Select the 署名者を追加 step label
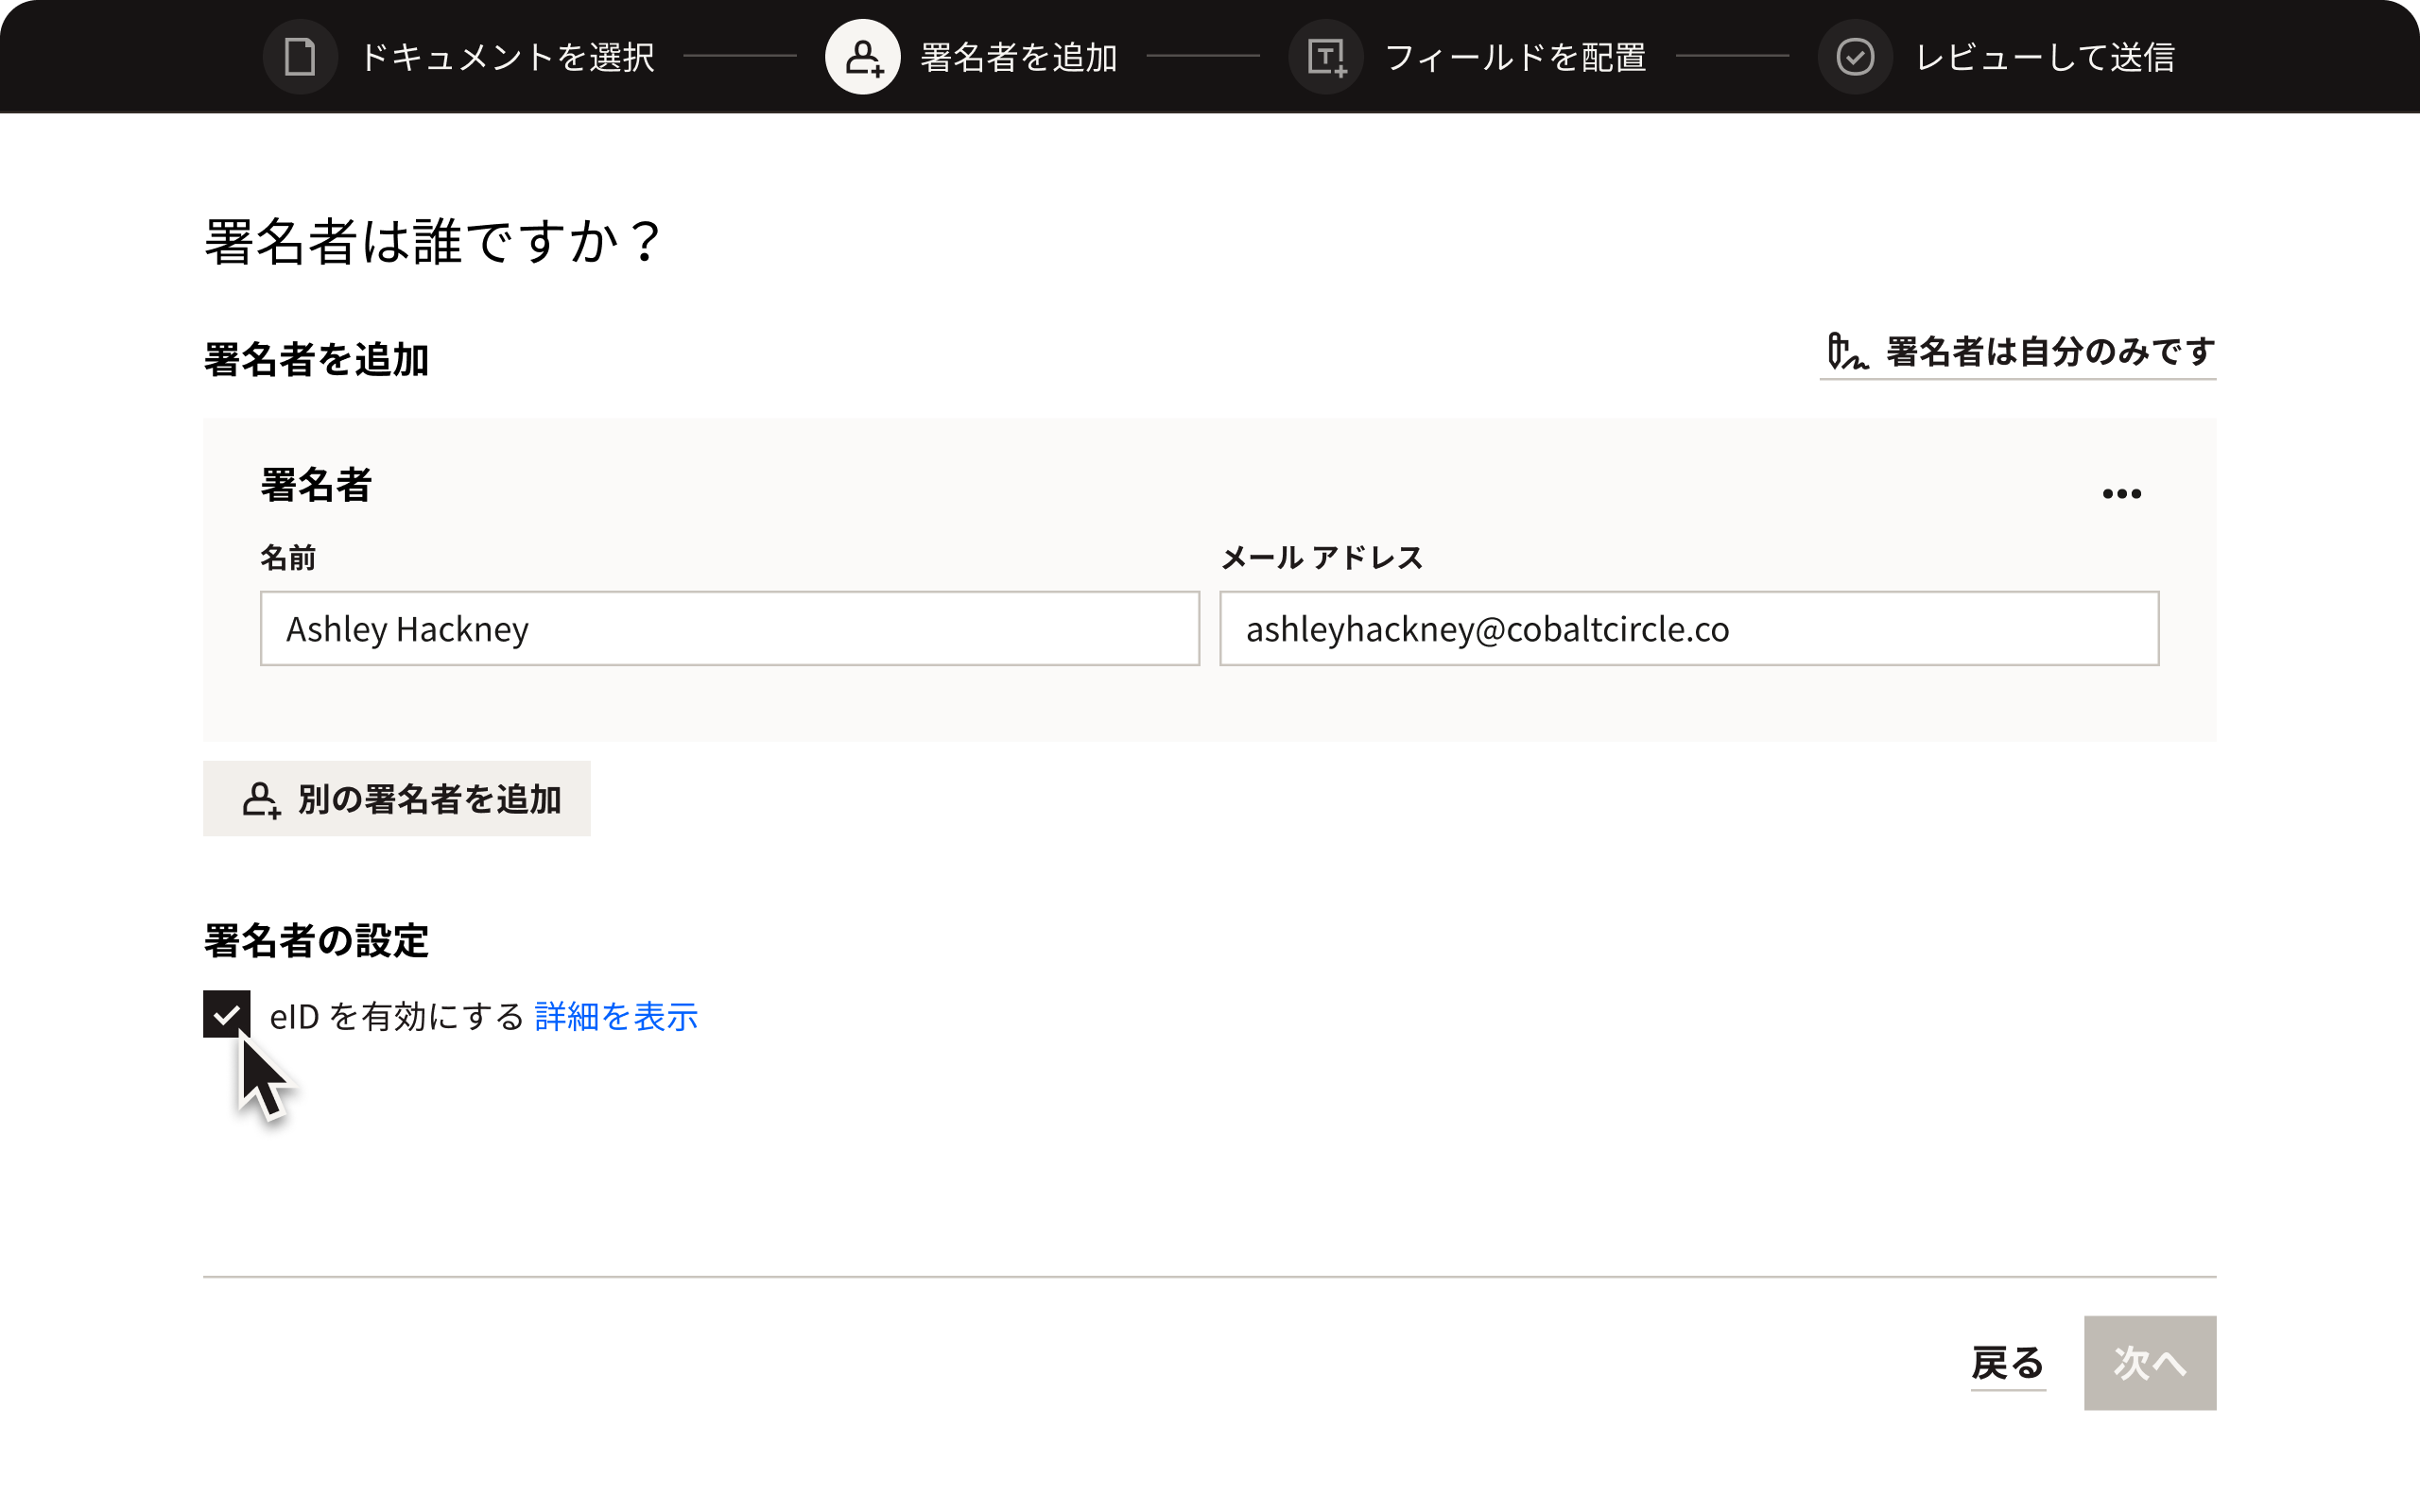Screen dimensions: 2420x1512 1018,57
